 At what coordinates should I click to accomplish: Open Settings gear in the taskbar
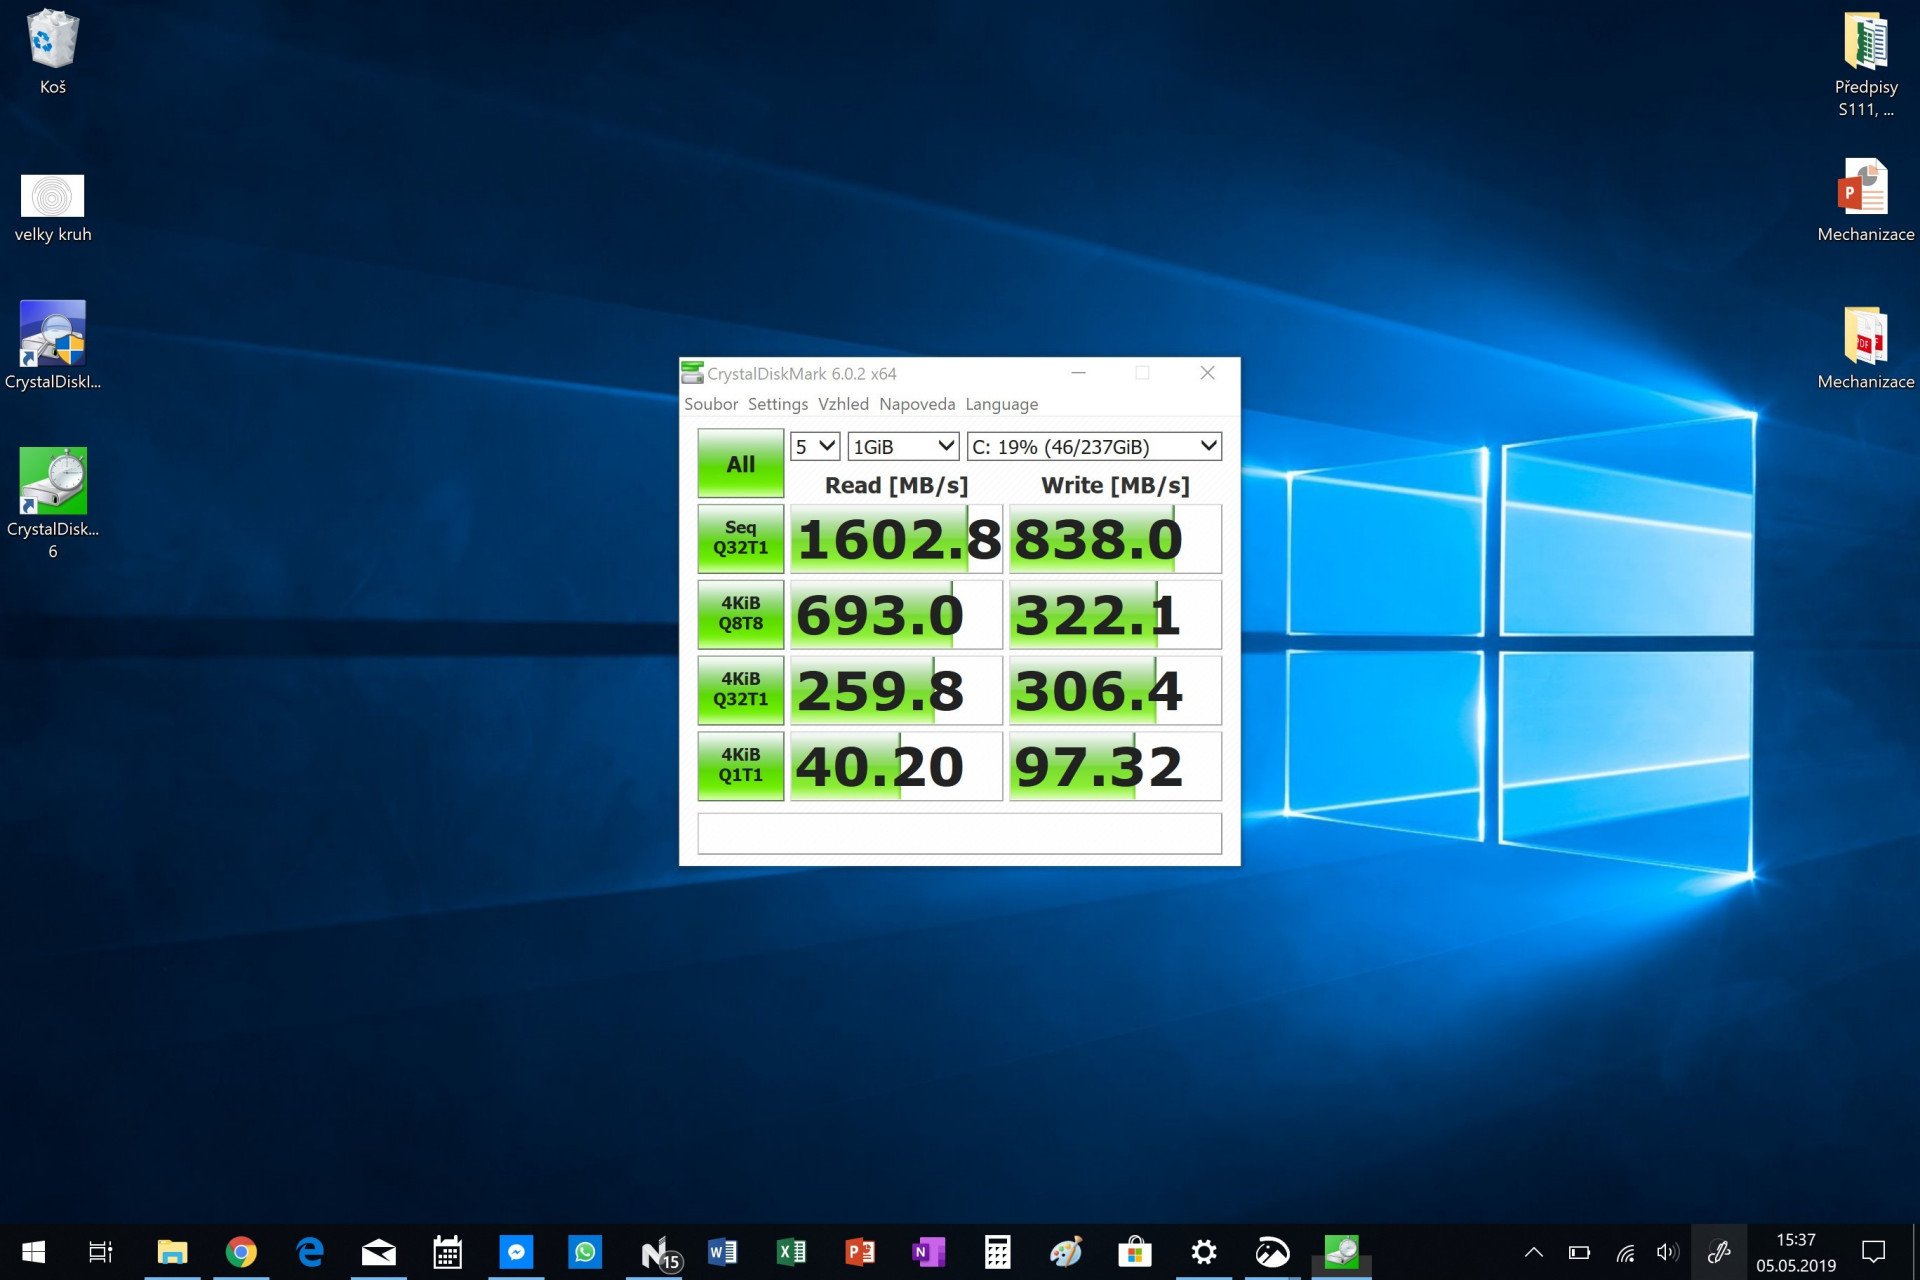tap(1204, 1252)
